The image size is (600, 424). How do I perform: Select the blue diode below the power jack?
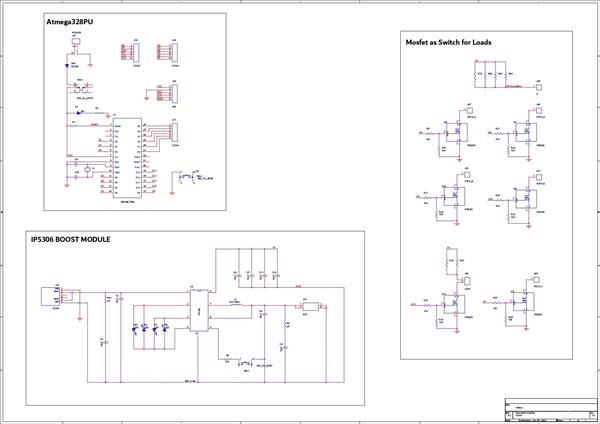67,66
